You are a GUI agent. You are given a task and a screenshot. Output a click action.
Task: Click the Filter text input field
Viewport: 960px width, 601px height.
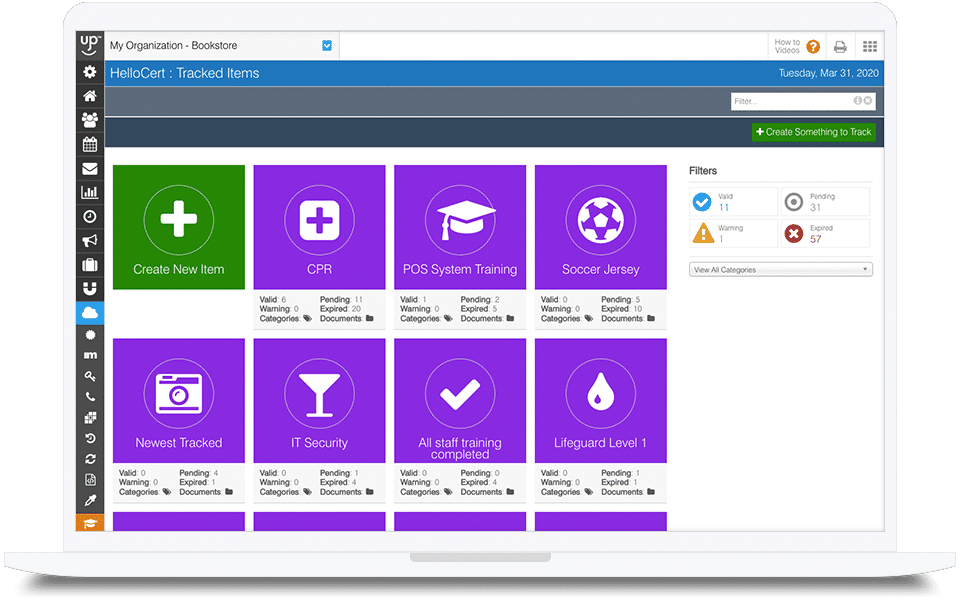click(790, 101)
